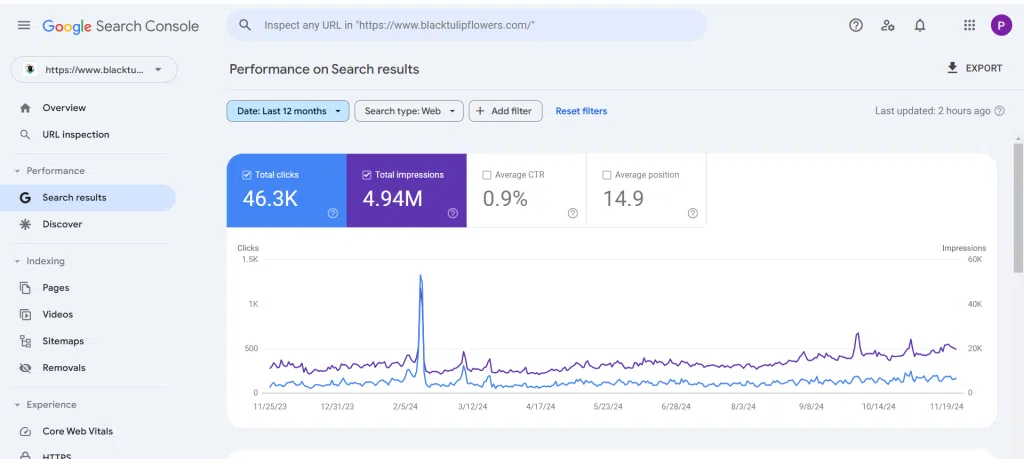Viewport: 1024px width, 459px height.
Task: Open Core Web Vitals report
Action: click(x=77, y=432)
